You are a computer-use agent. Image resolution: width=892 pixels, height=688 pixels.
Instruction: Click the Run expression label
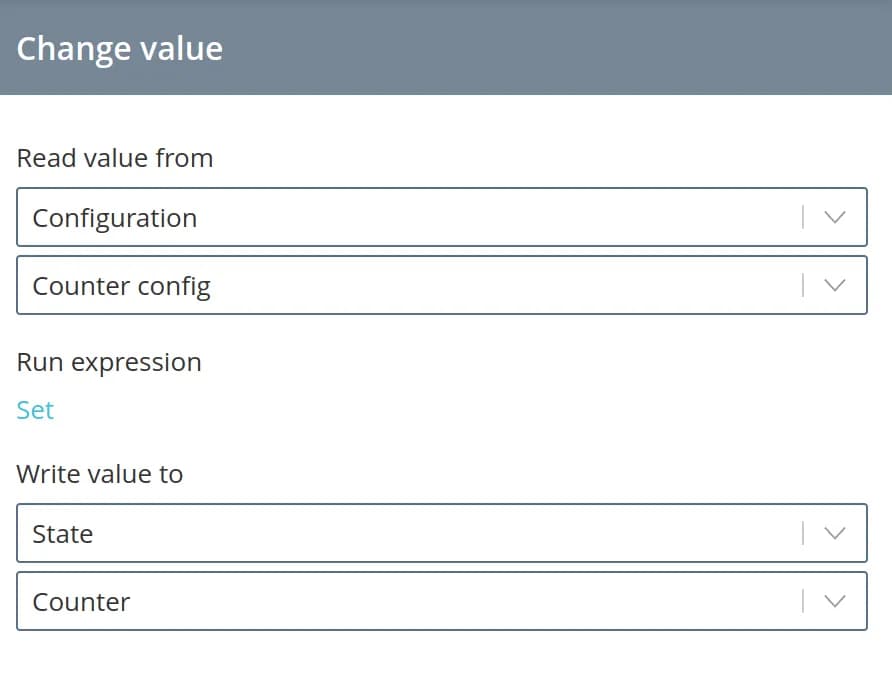coord(109,362)
